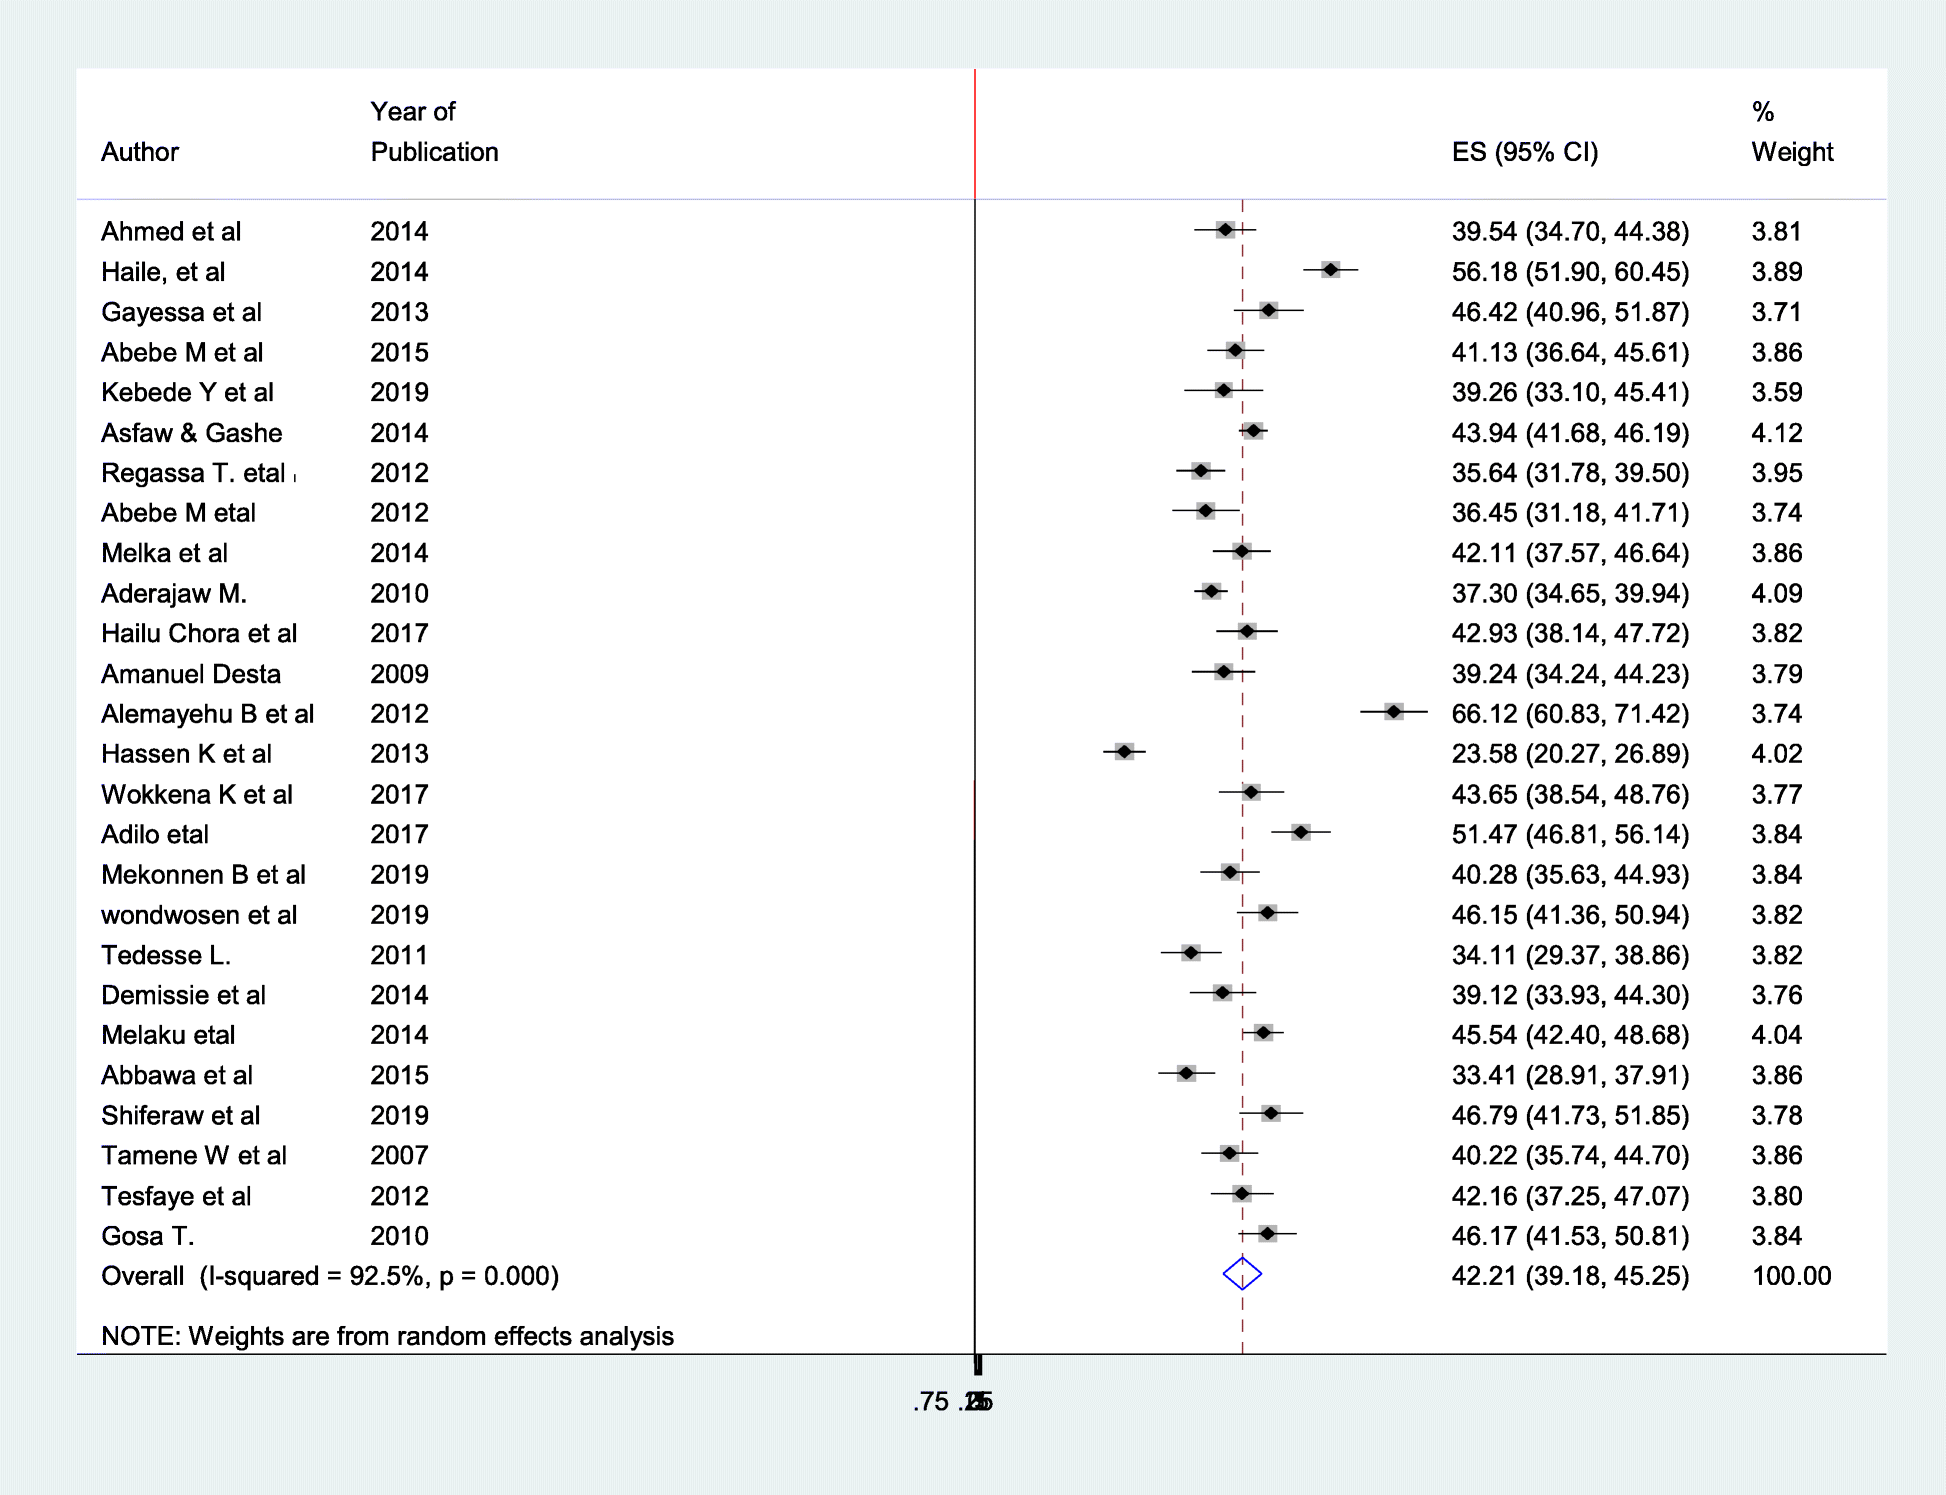Select the Haile plot point marker
The width and height of the screenshot is (1946, 1495).
[1330, 269]
